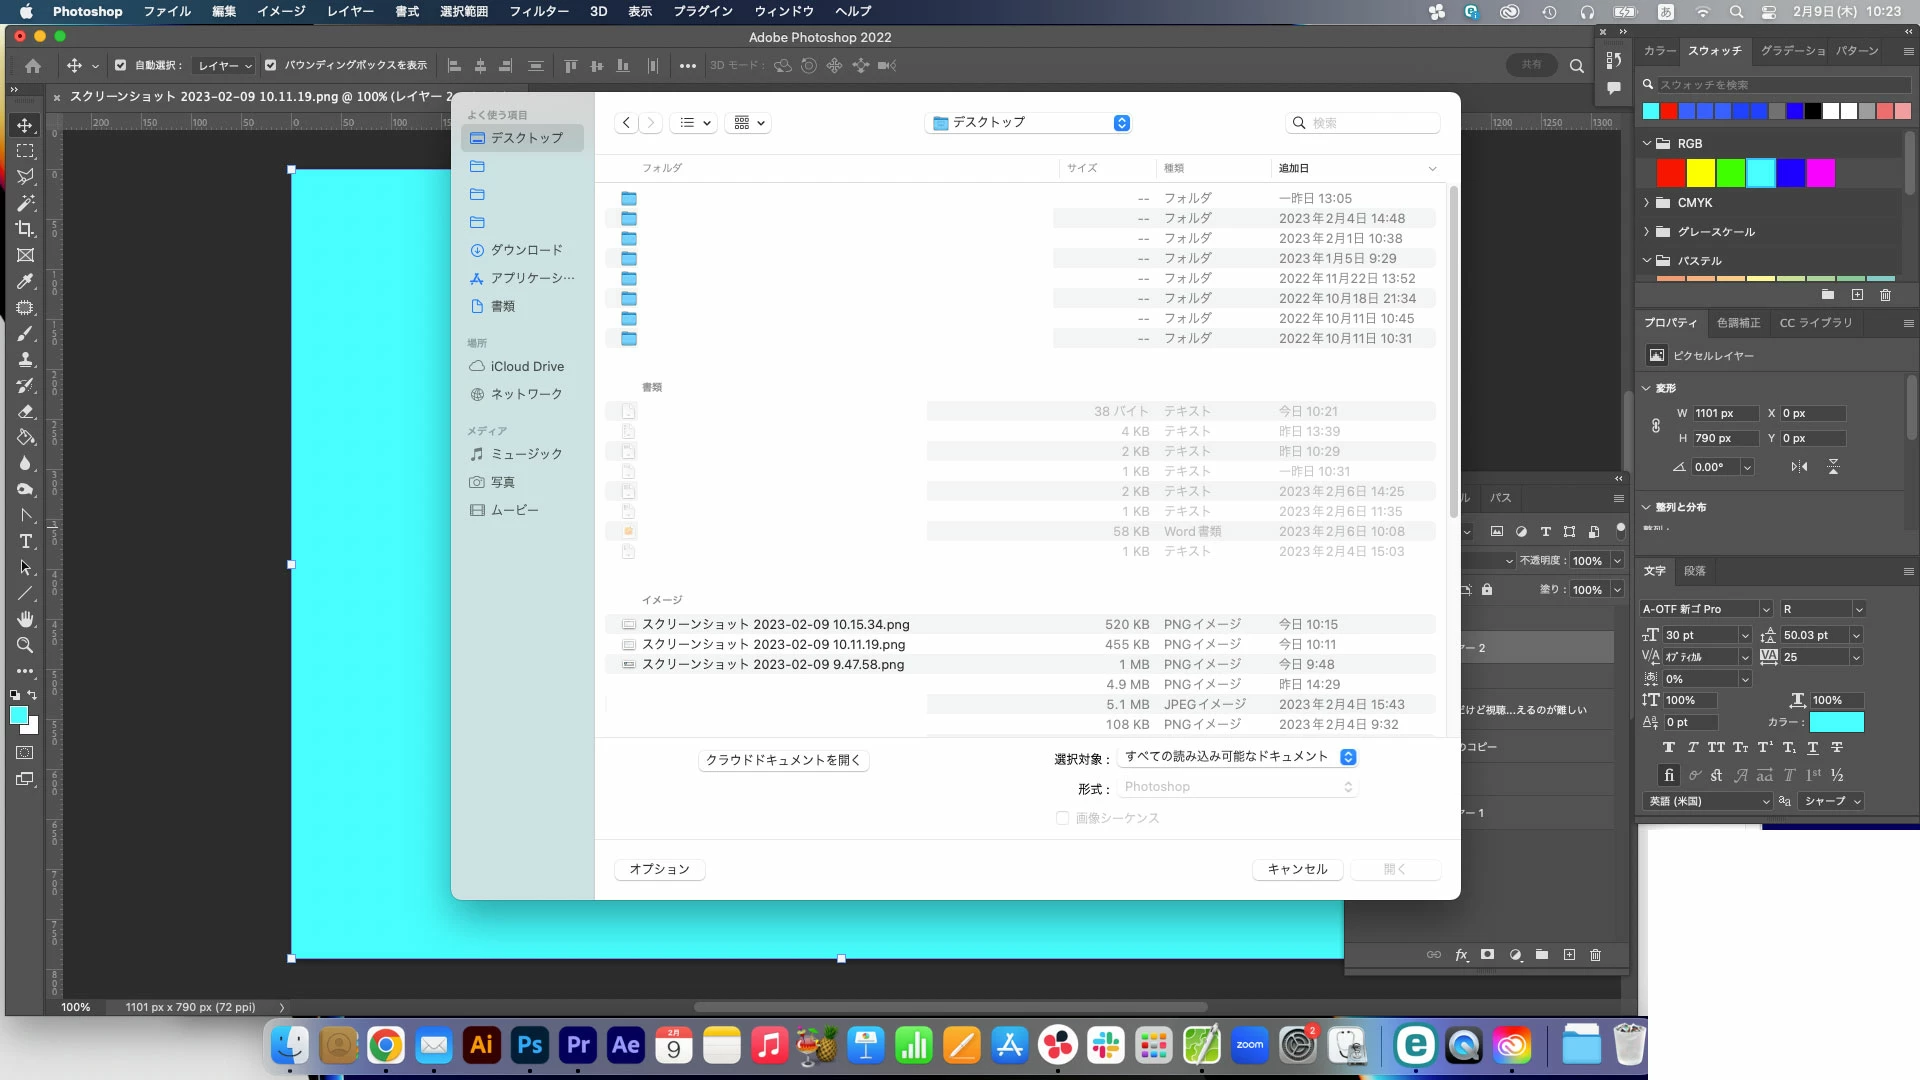The height and width of the screenshot is (1080, 1920).
Task: Toggle 自動選択 checkbox in options bar
Action: (x=120, y=66)
